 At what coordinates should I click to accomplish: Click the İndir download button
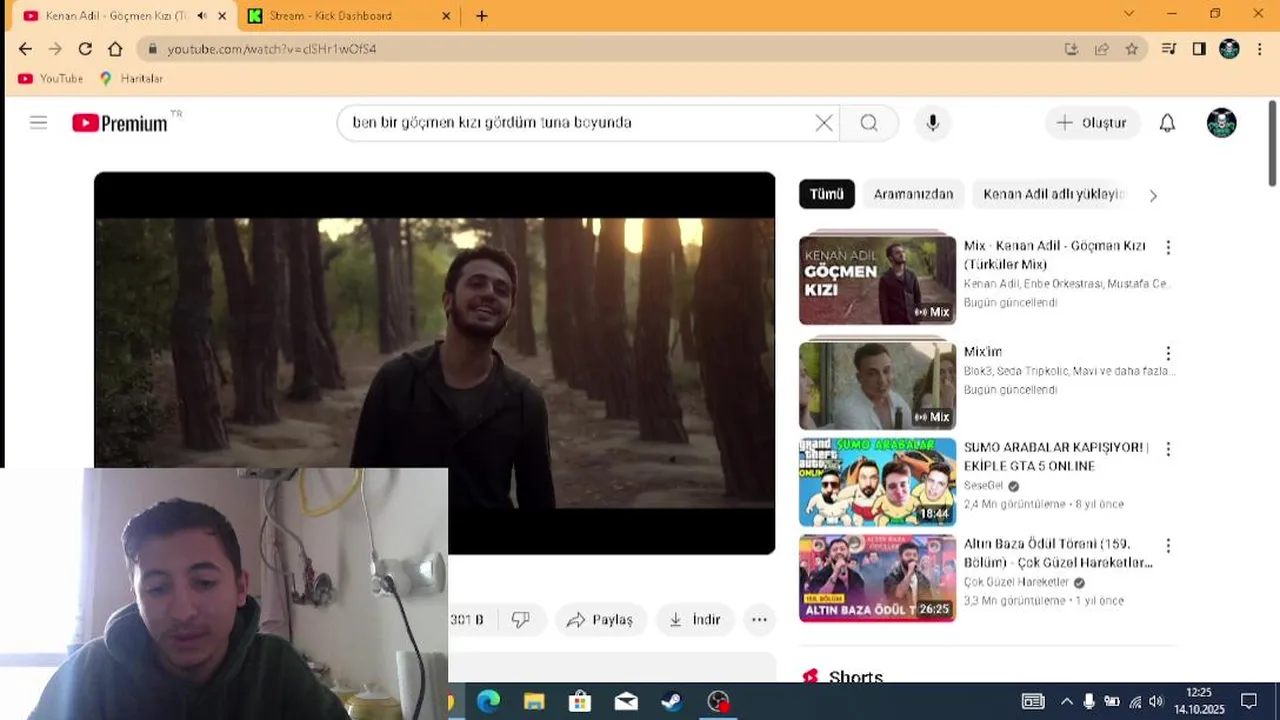click(x=695, y=620)
